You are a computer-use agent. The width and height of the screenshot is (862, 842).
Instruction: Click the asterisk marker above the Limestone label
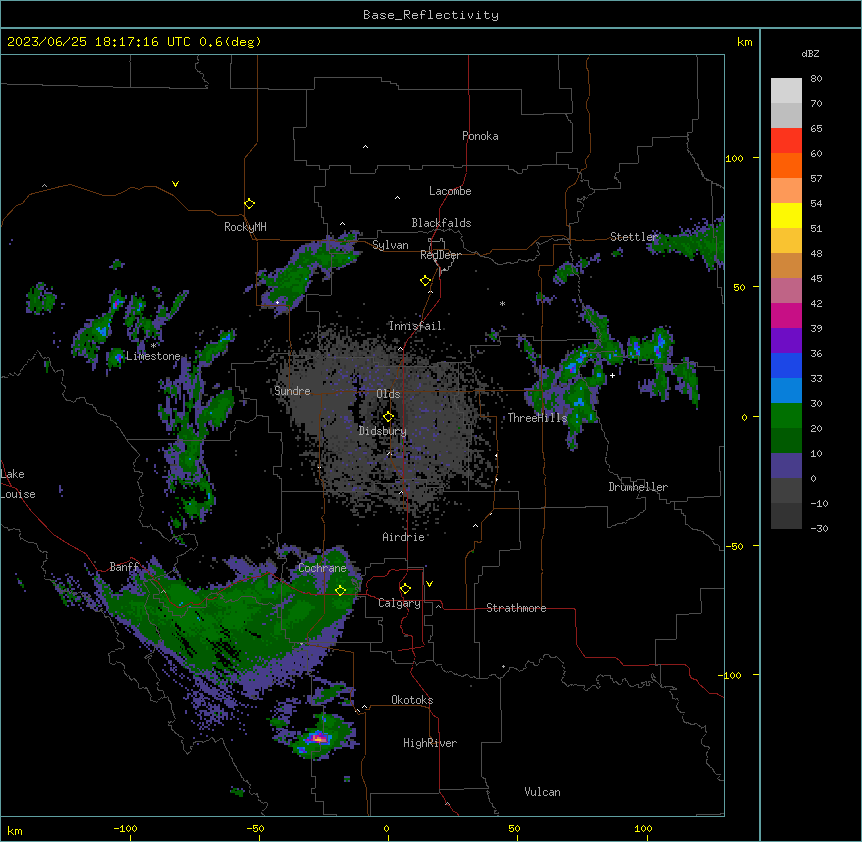153,346
